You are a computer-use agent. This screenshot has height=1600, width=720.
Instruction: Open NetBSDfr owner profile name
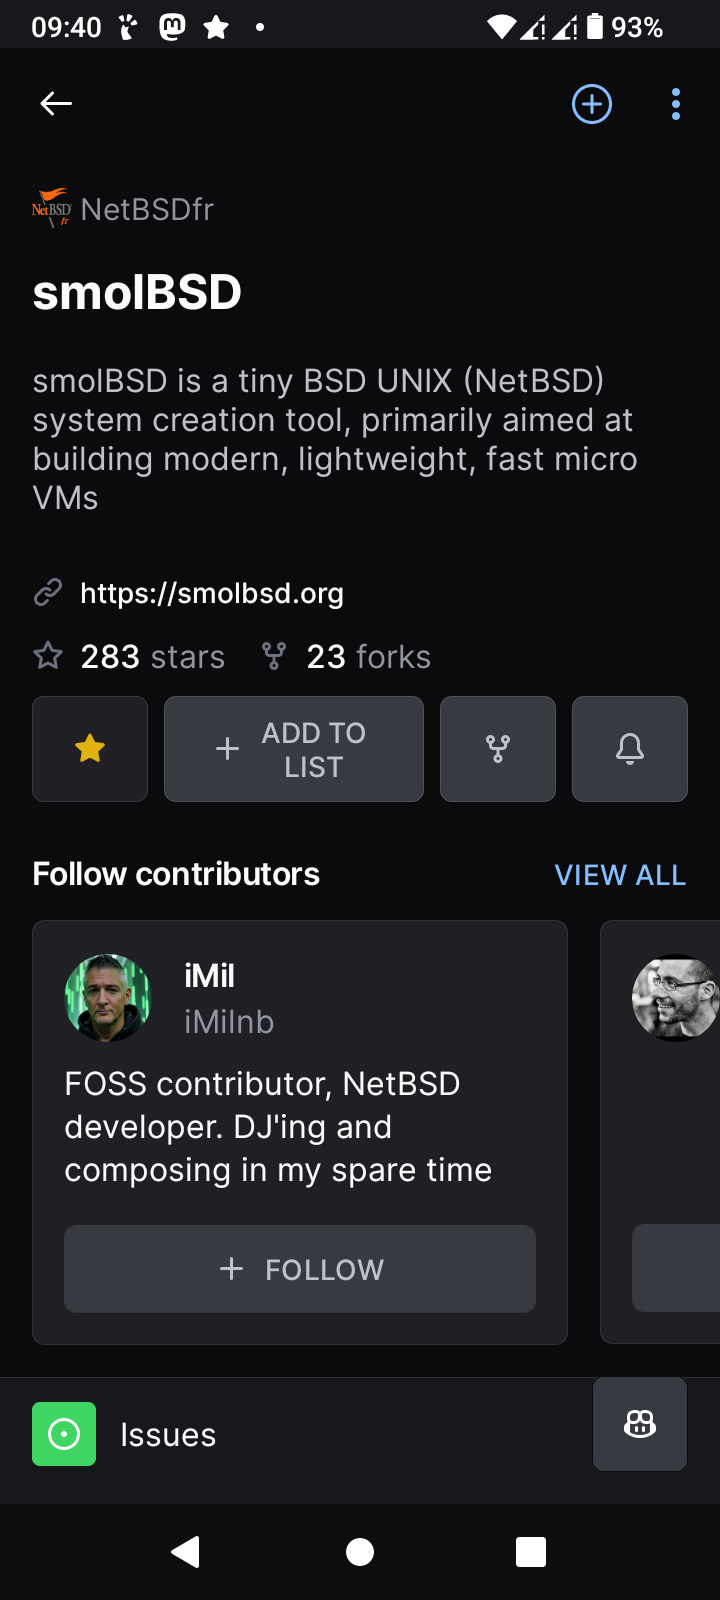click(x=147, y=209)
